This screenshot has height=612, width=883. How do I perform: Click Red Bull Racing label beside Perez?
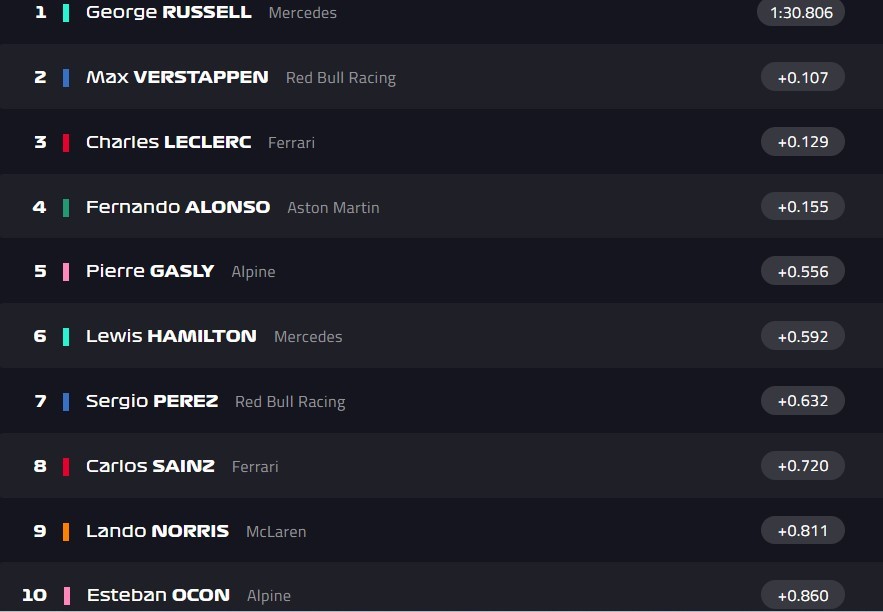click(x=290, y=402)
